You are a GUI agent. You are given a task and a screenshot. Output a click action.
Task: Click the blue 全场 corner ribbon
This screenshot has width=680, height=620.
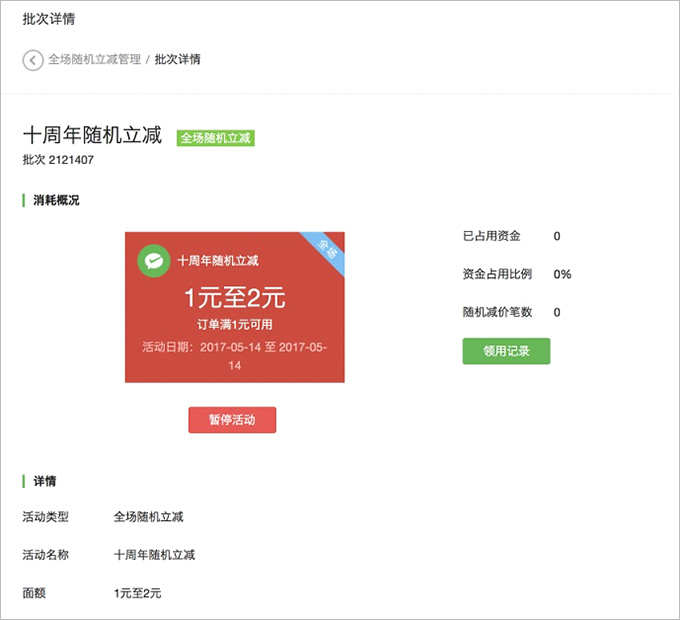[x=328, y=249]
